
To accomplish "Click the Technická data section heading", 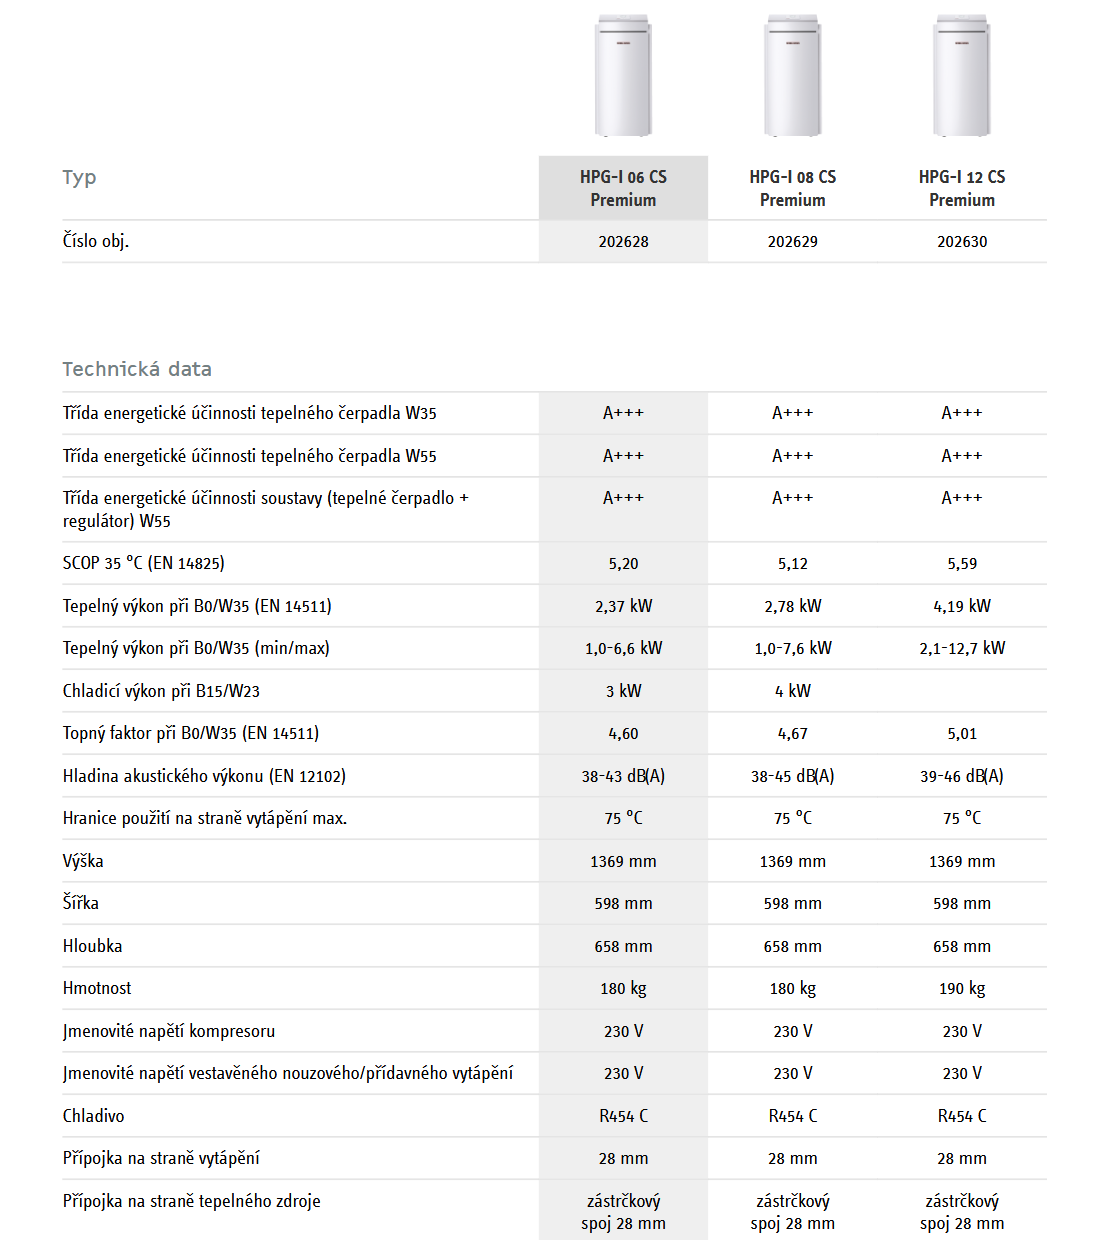I will [137, 369].
